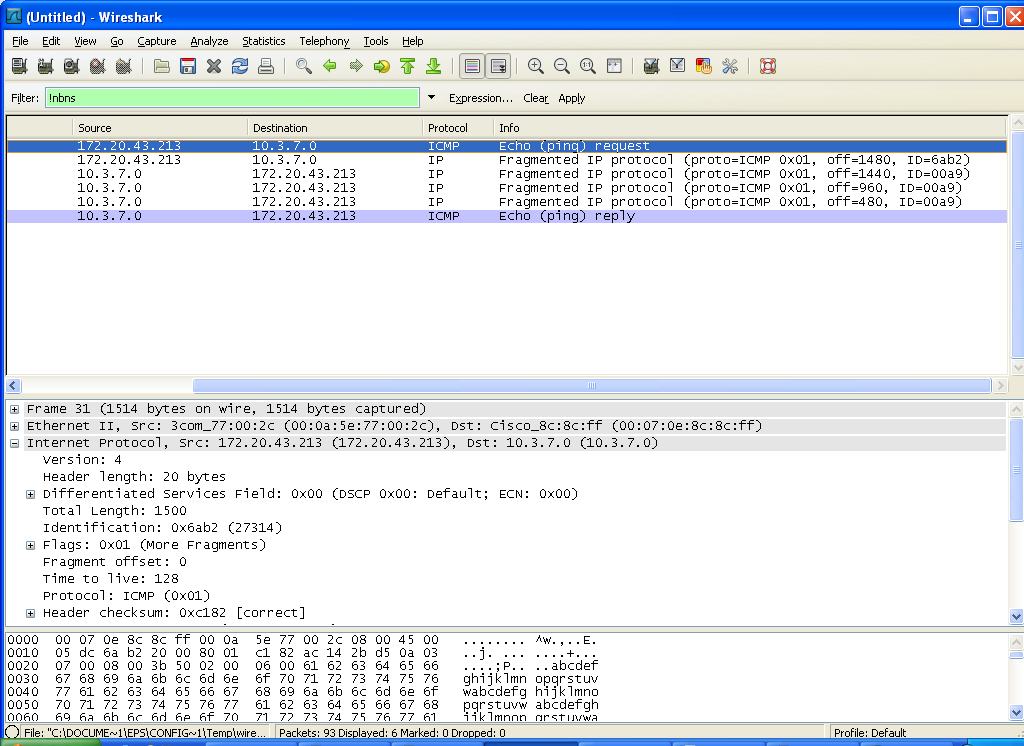Click in the !nbns filter field
The width and height of the screenshot is (1024, 746).
pos(232,98)
